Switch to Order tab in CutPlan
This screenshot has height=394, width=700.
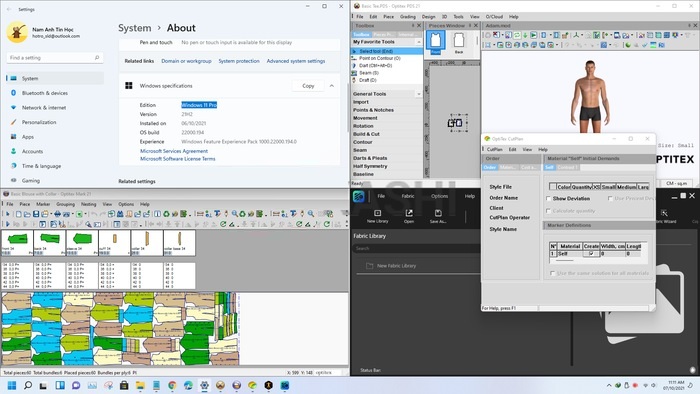[490, 167]
